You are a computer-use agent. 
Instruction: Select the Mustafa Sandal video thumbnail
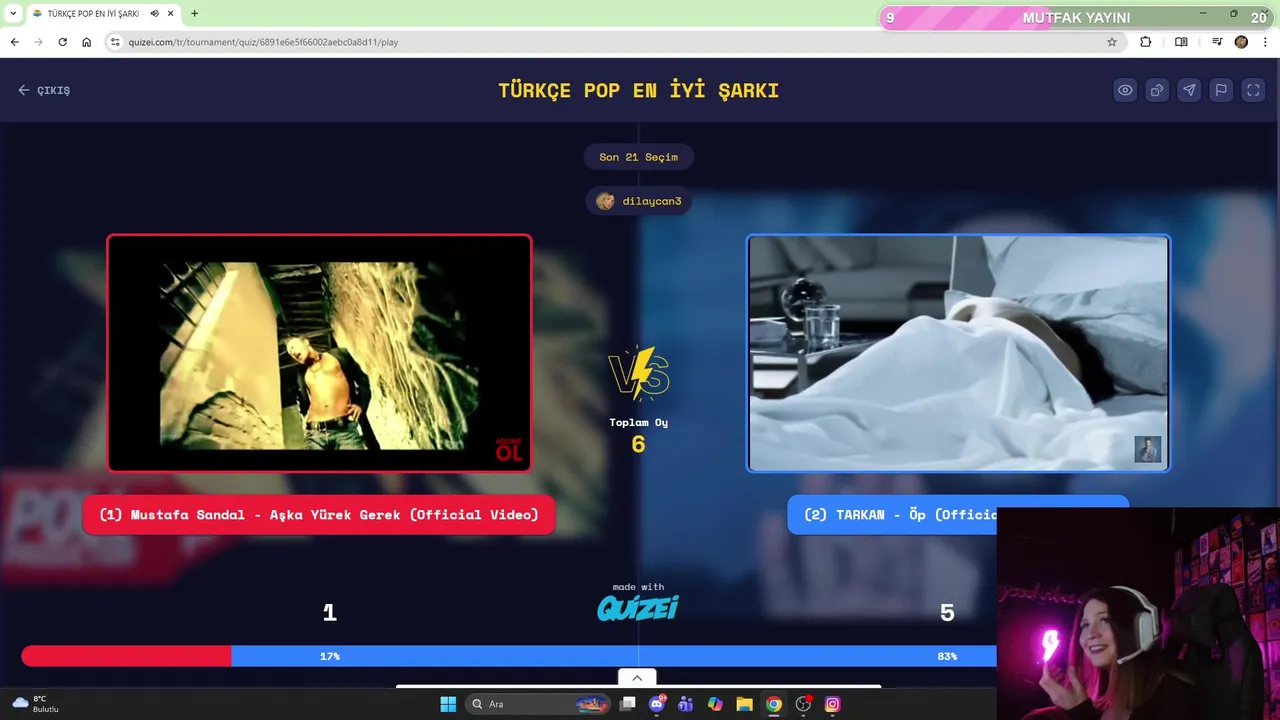[319, 353]
